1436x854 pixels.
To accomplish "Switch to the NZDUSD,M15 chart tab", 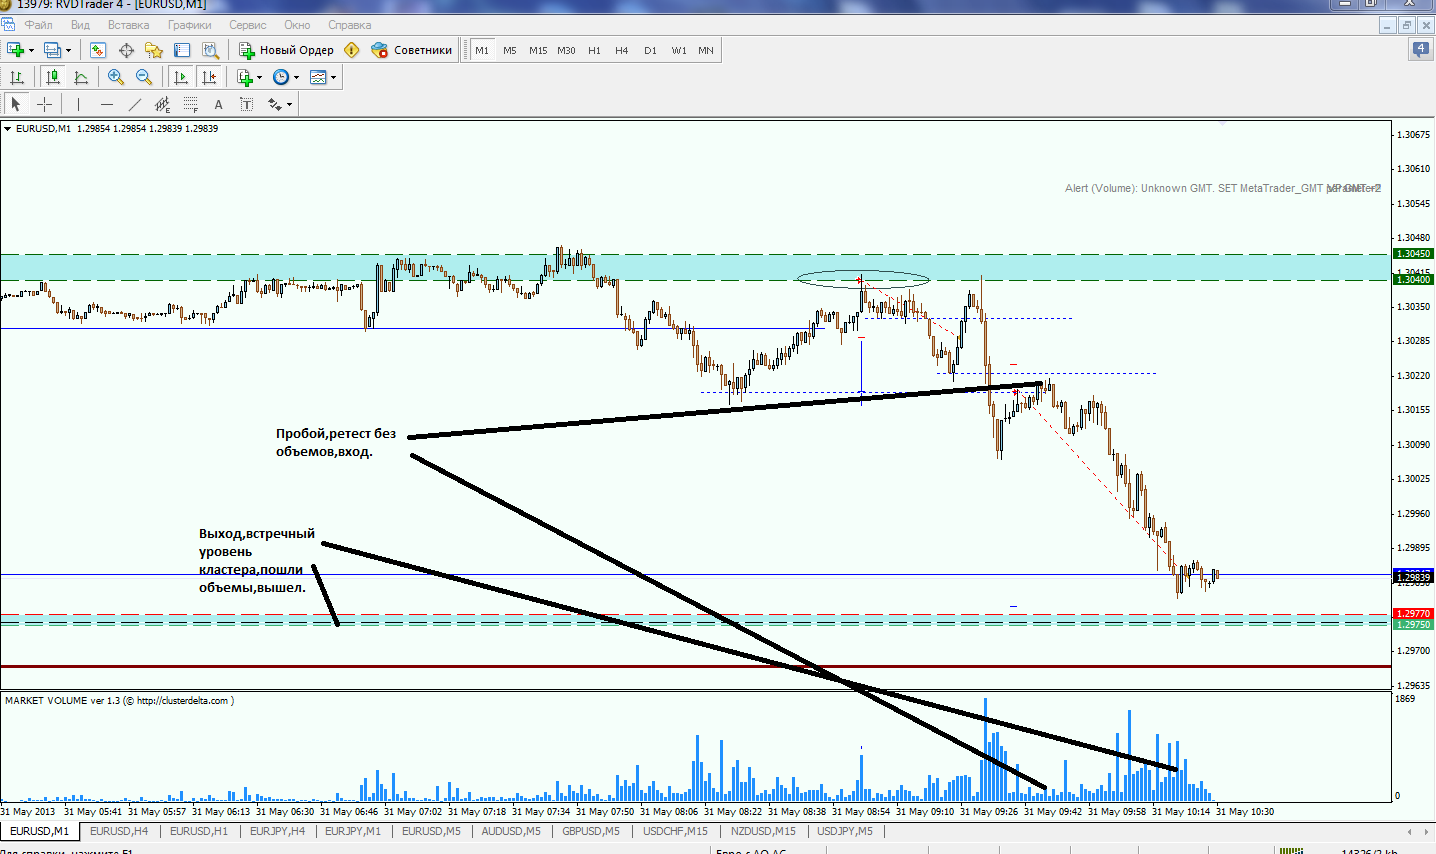I will point(763,831).
